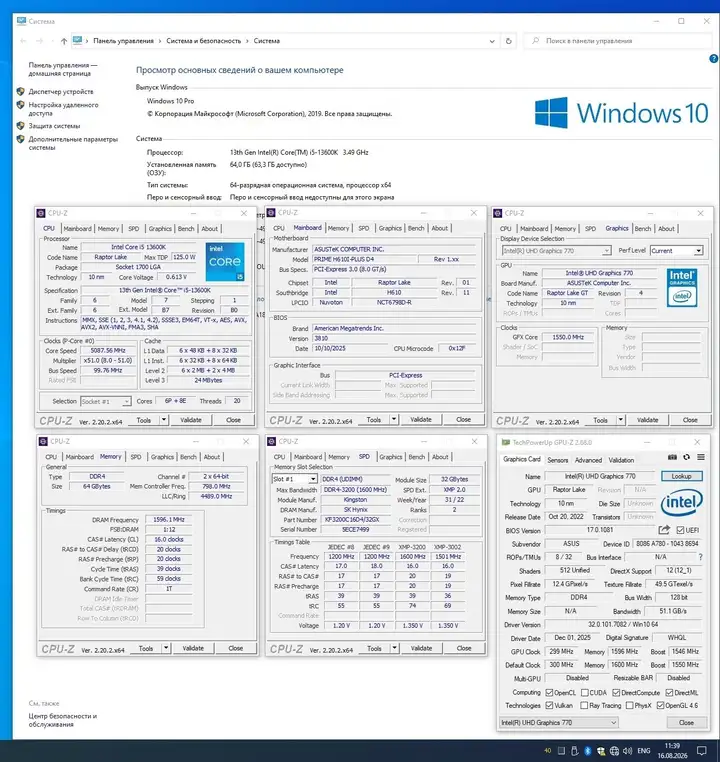This screenshot has height=762, width=720.
Task: Click Система и безопасность breadcrumb
Action: tap(204, 41)
